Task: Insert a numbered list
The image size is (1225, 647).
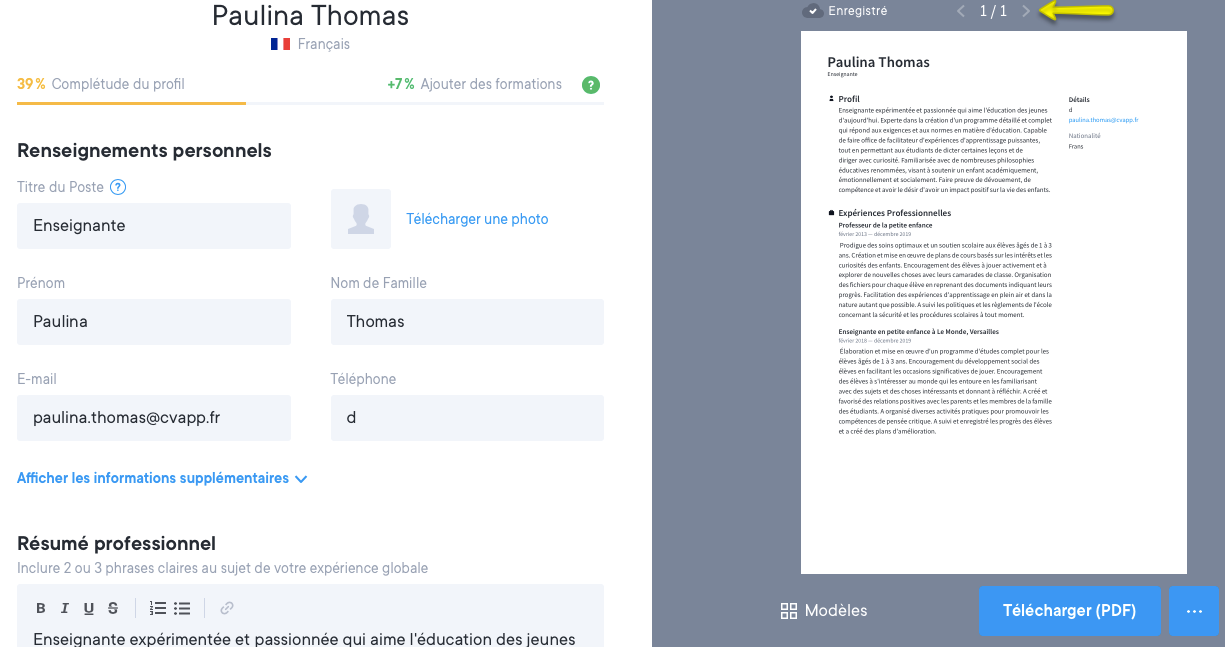Action: point(158,608)
